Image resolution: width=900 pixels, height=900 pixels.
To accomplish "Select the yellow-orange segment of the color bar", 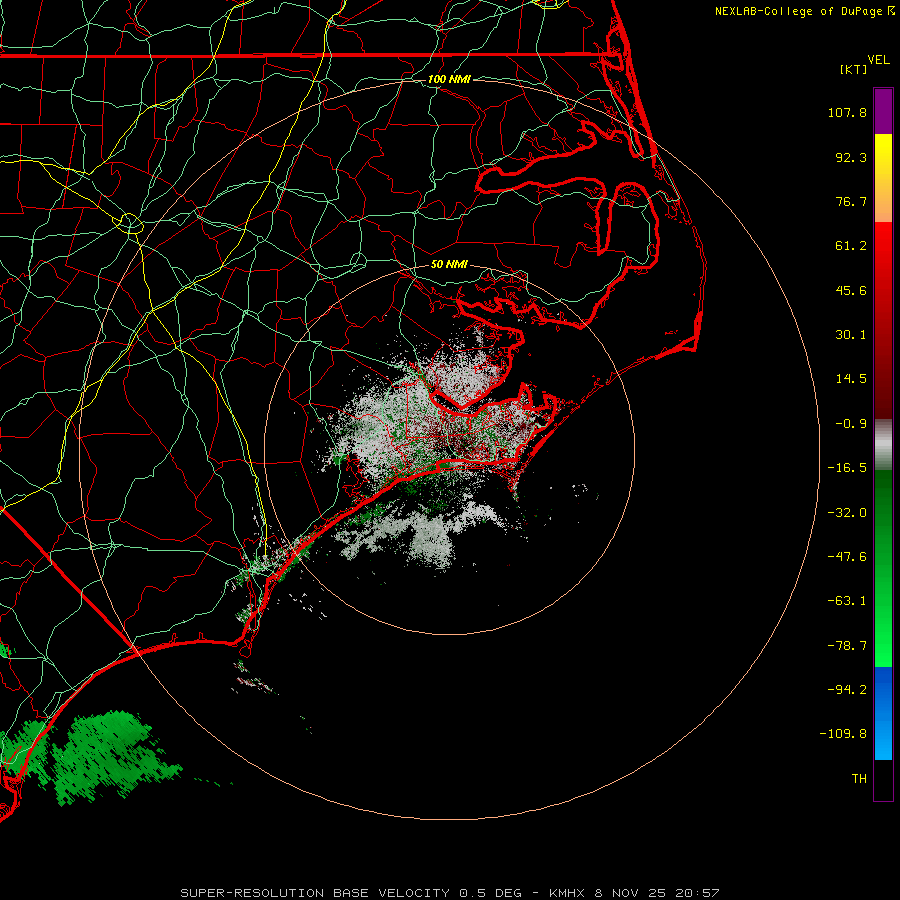I will pos(883,178).
